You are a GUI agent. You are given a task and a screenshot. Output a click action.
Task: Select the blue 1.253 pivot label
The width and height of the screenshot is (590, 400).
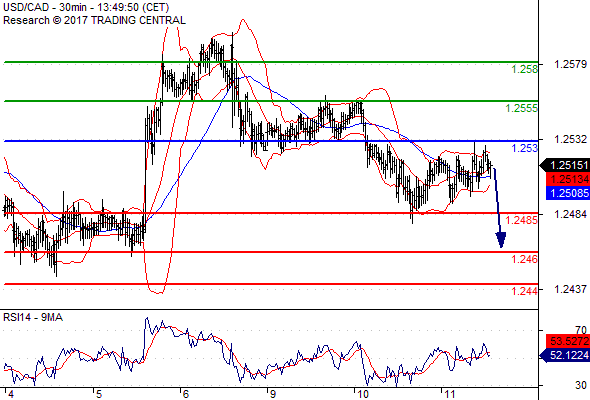pyautogui.click(x=525, y=148)
